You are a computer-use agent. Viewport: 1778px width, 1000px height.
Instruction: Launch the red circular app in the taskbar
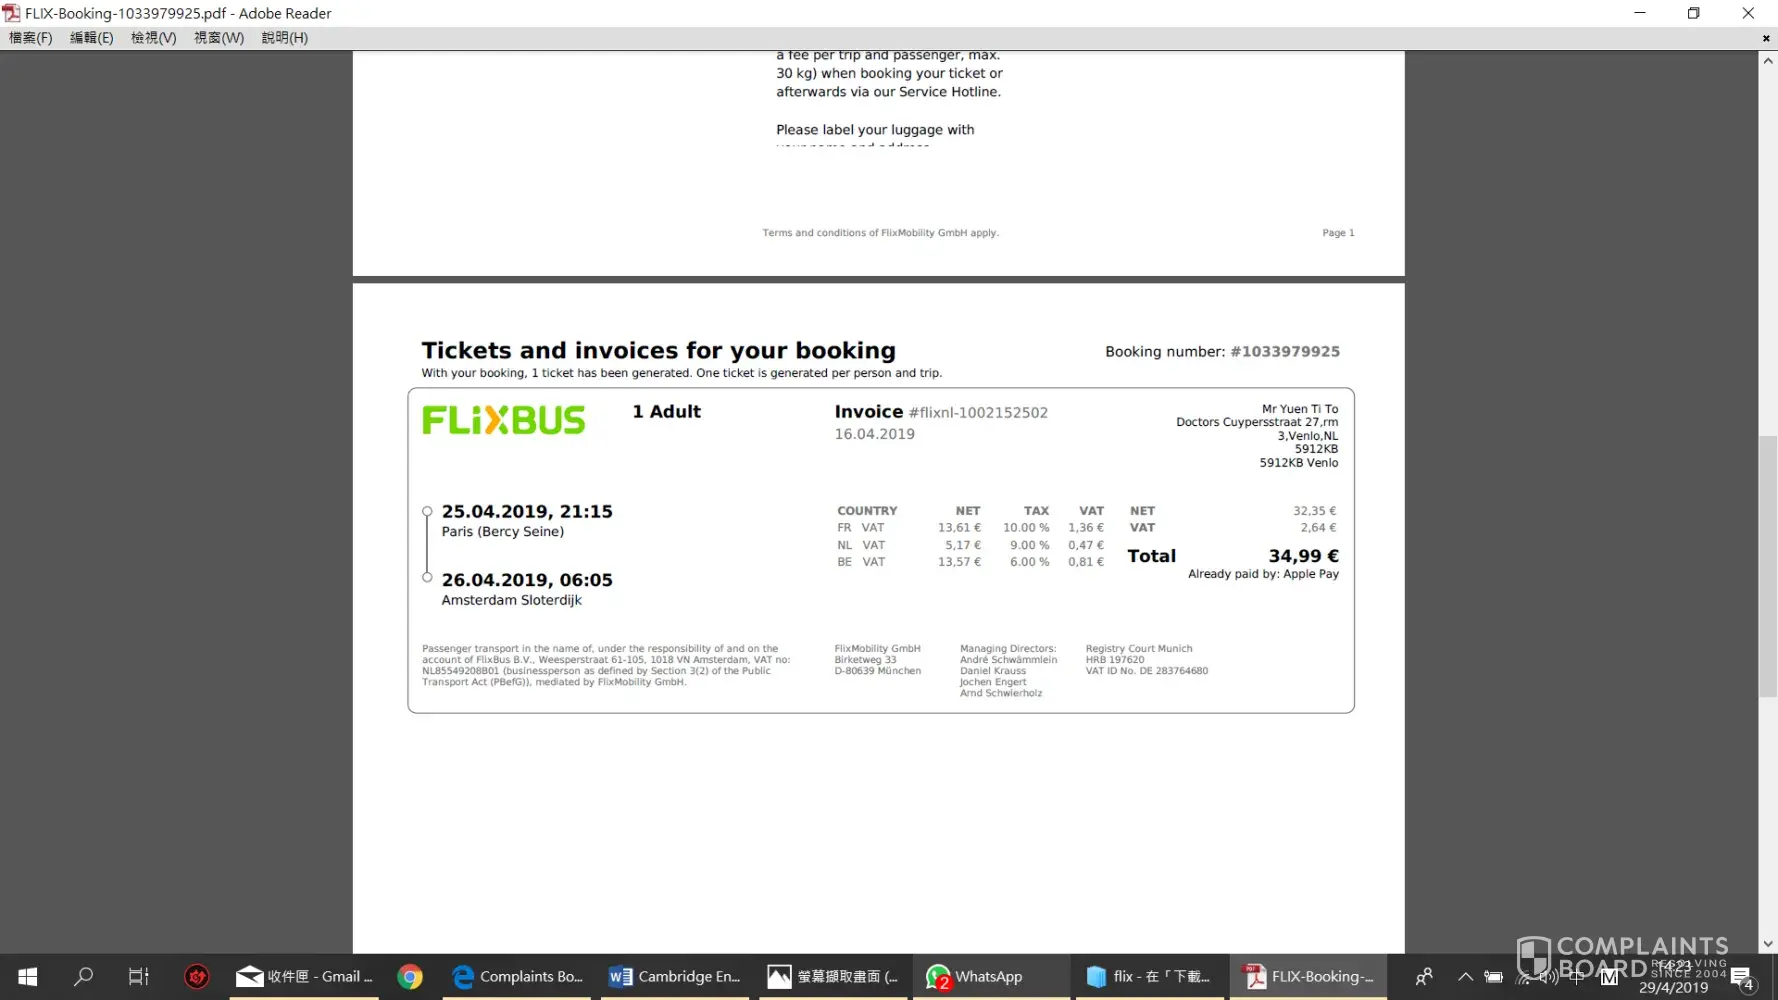(197, 977)
